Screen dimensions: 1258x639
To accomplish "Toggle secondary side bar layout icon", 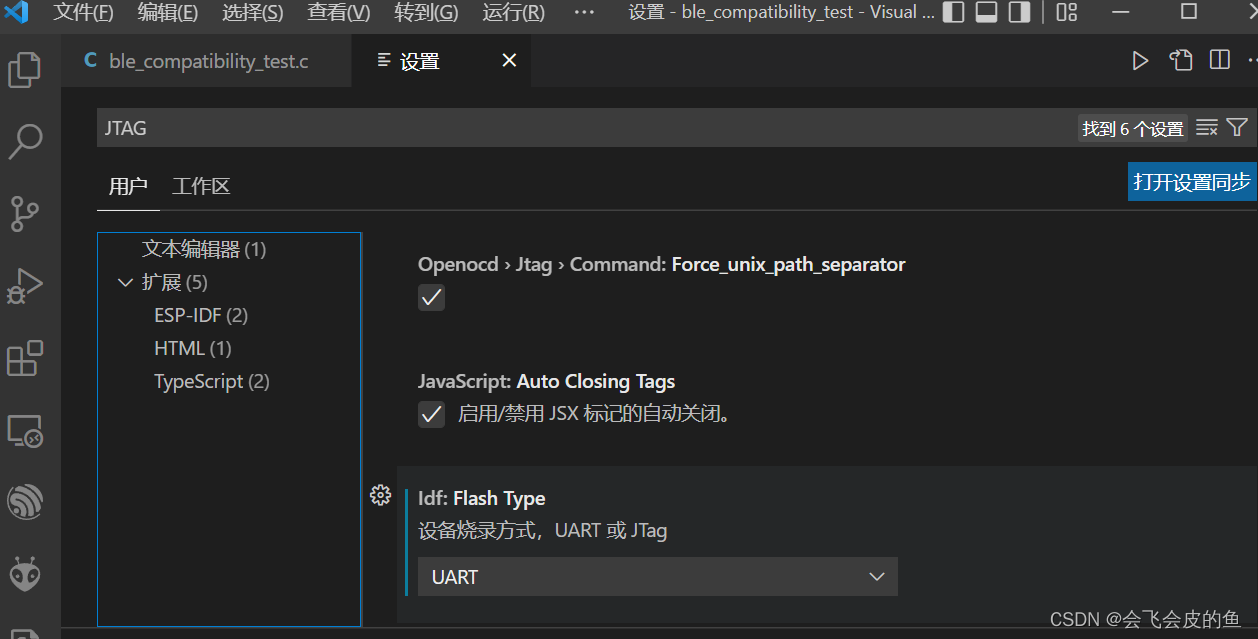I will pos(1019,12).
